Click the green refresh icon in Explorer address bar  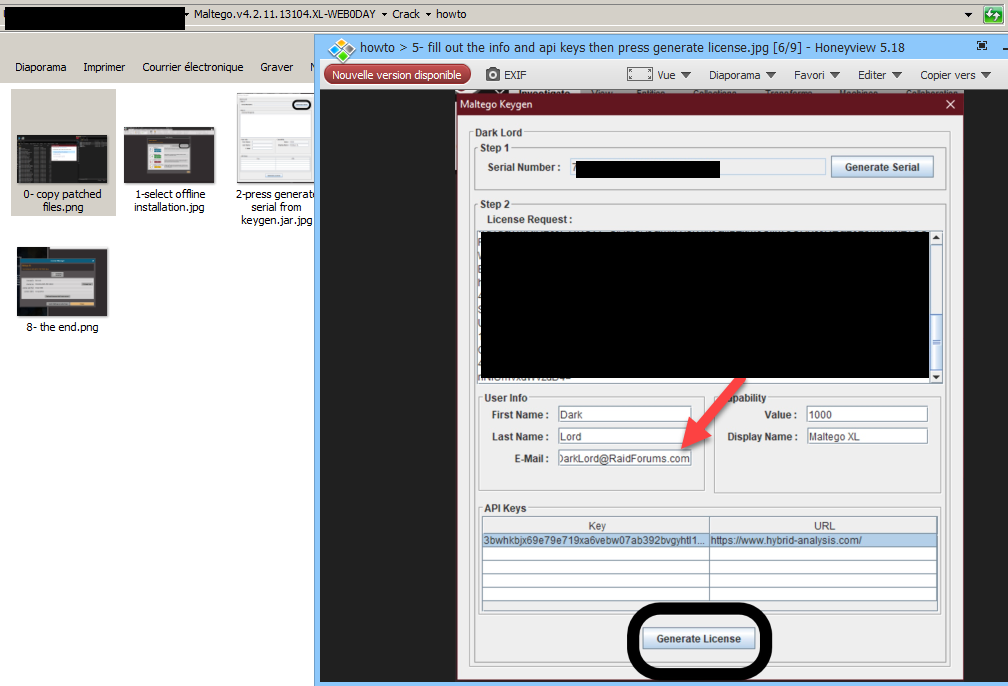993,14
